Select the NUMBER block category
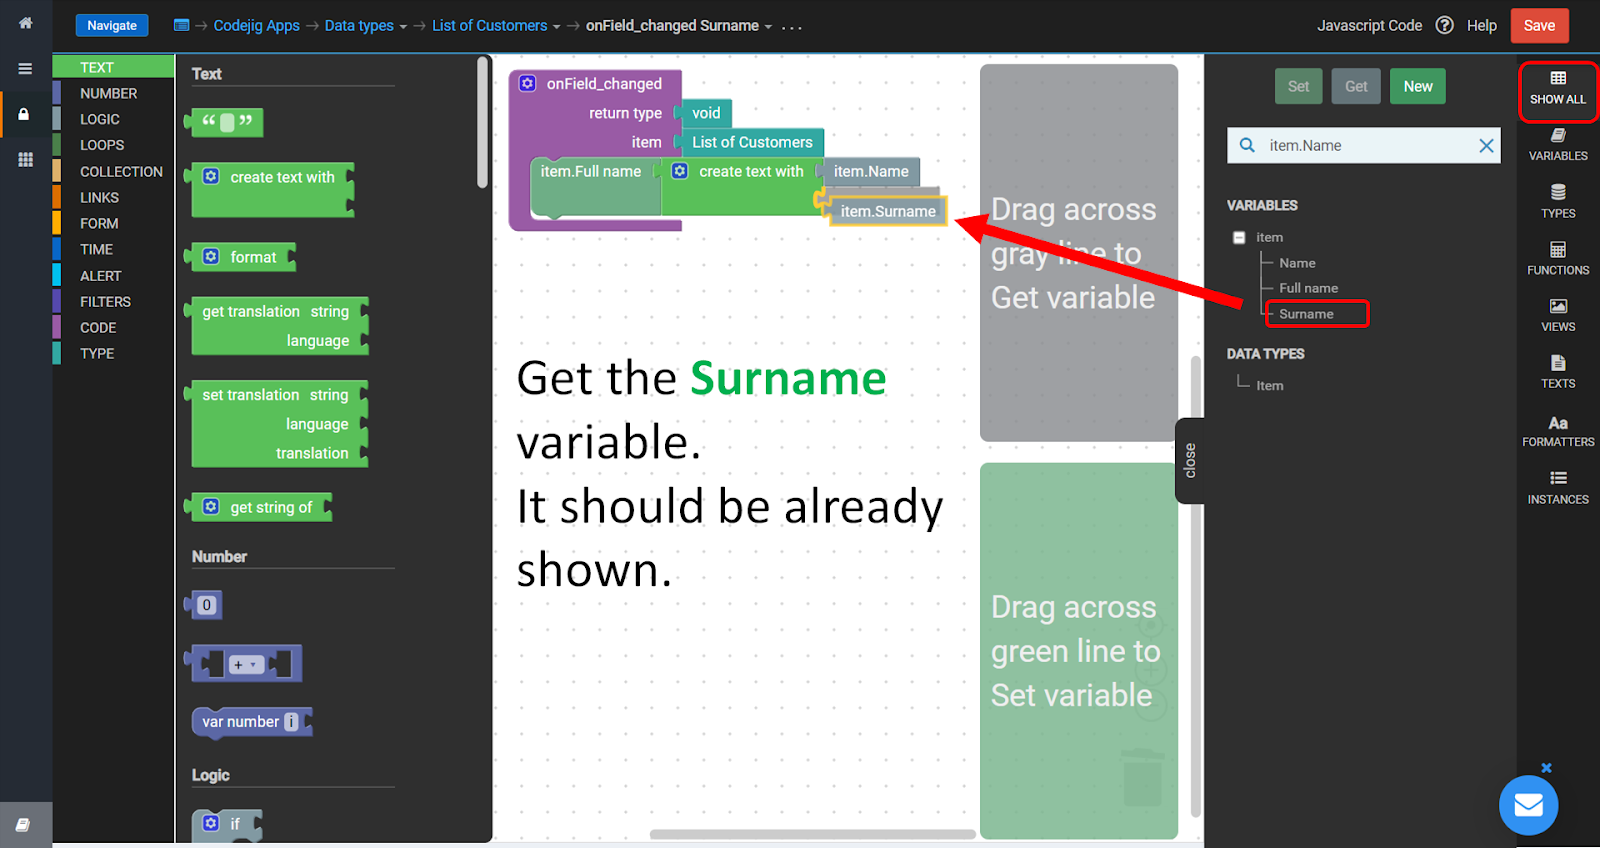This screenshot has width=1600, height=848. tap(113, 93)
